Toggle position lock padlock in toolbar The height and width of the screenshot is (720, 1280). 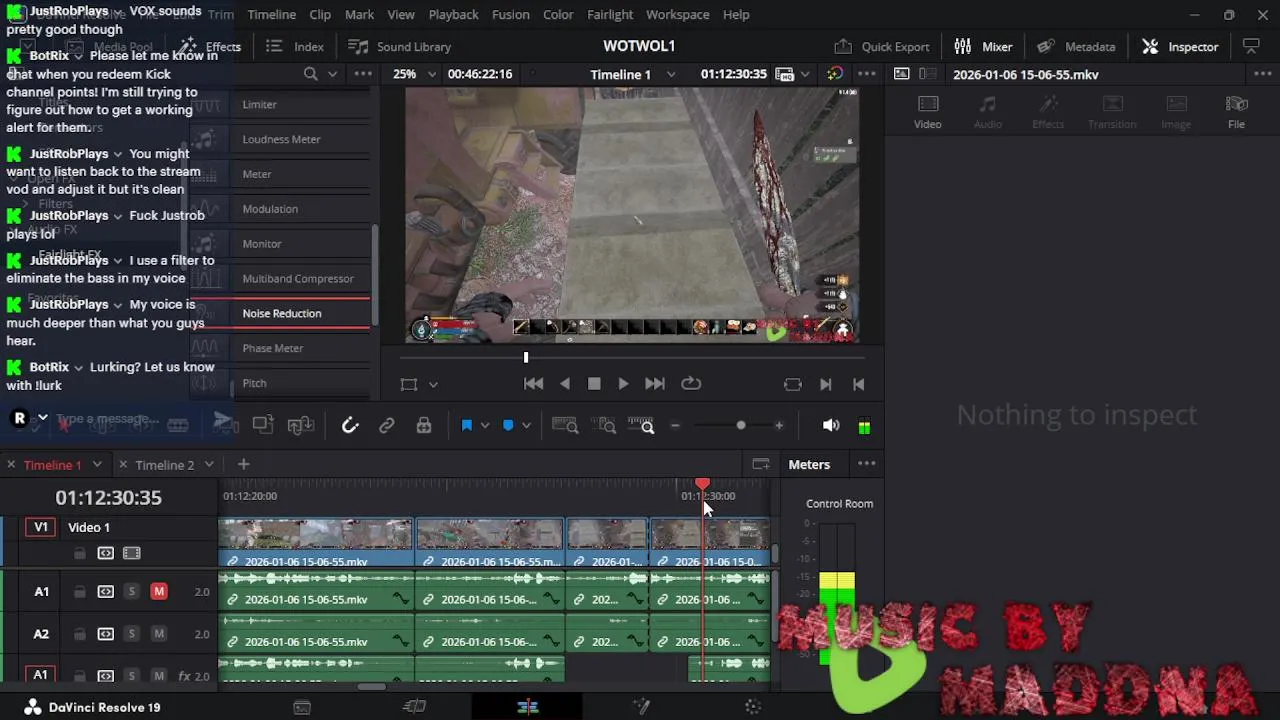tap(424, 425)
